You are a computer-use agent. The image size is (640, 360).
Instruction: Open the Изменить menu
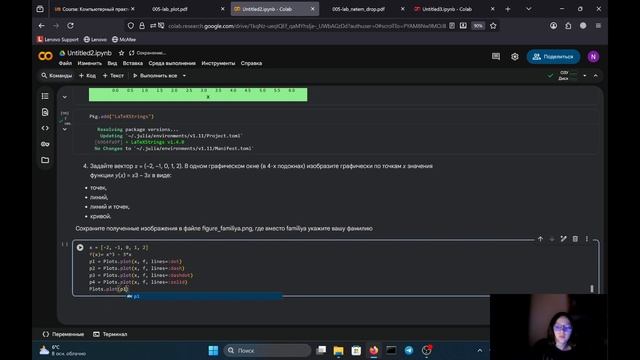(x=89, y=63)
